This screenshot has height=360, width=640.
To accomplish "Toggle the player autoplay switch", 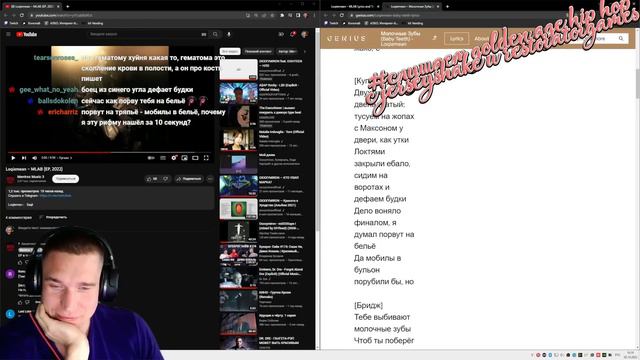I will coord(151,158).
